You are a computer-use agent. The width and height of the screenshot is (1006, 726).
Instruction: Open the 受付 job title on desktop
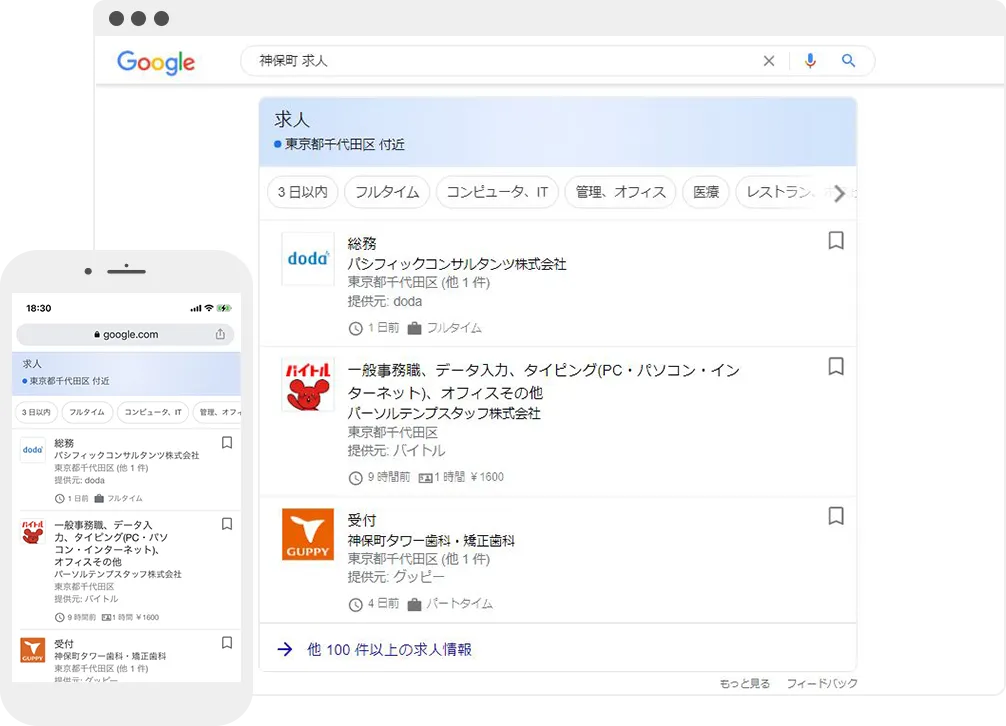(x=362, y=520)
